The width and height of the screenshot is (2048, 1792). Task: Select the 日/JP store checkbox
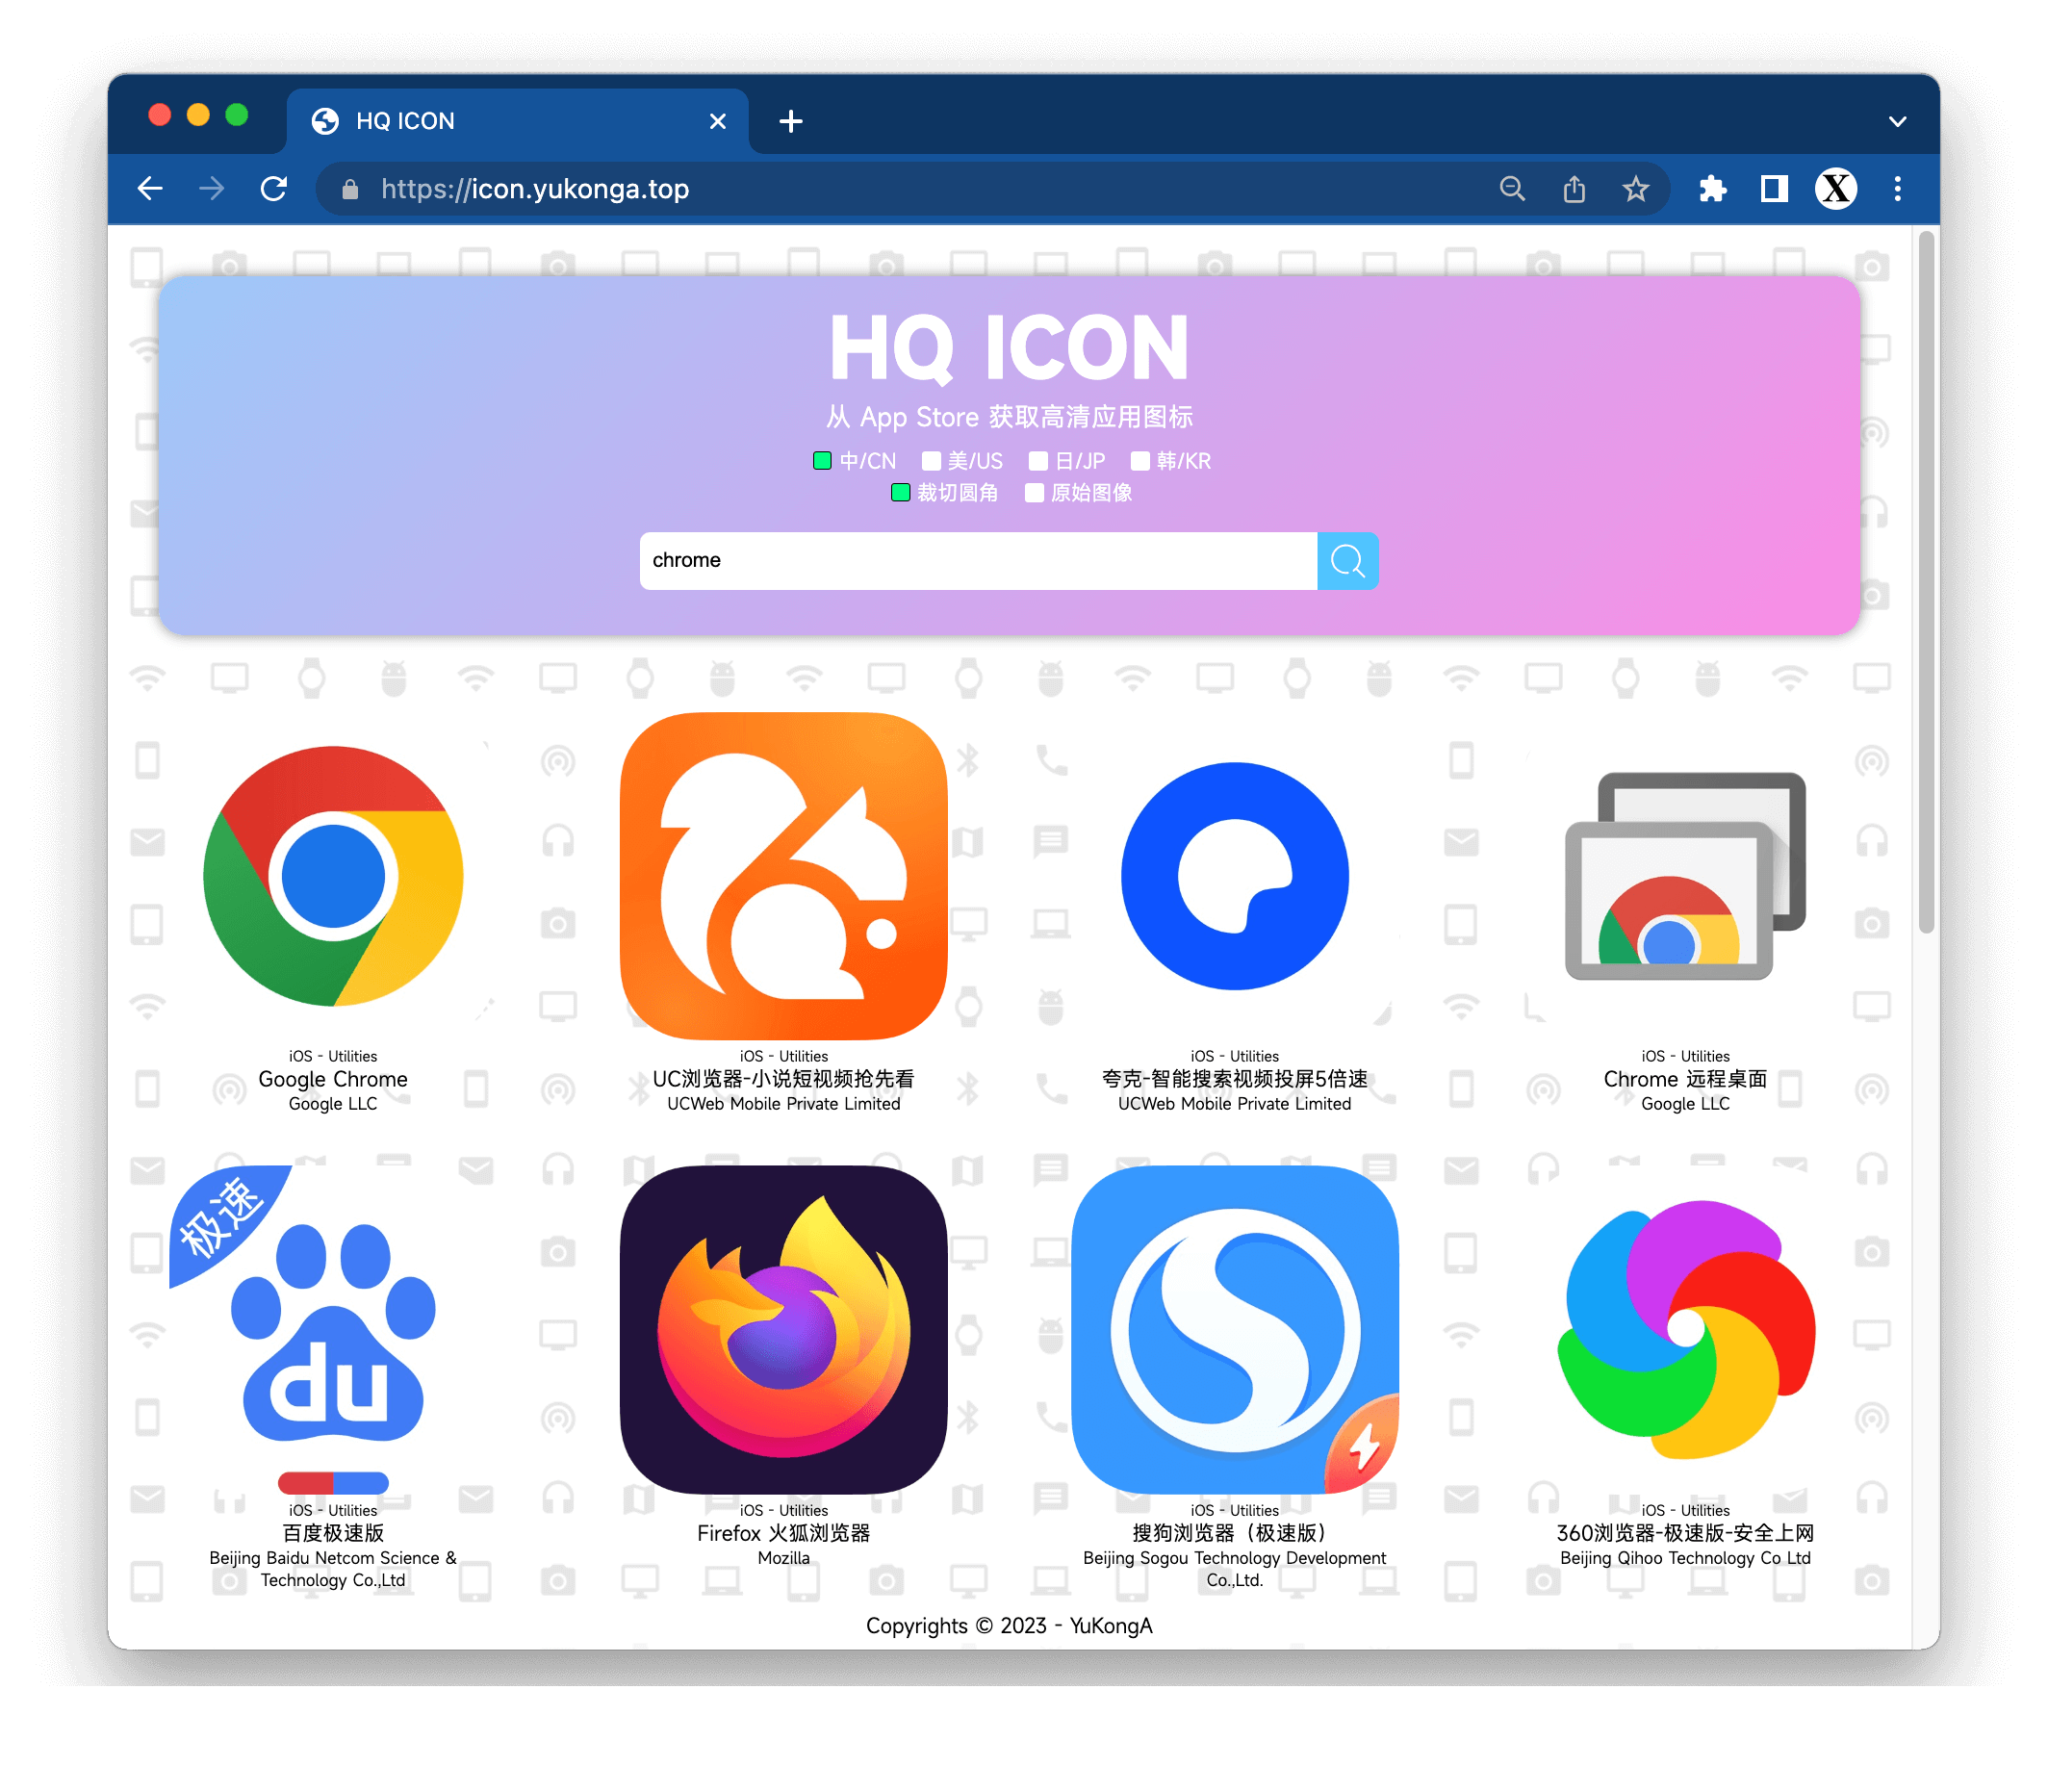pos(1038,461)
